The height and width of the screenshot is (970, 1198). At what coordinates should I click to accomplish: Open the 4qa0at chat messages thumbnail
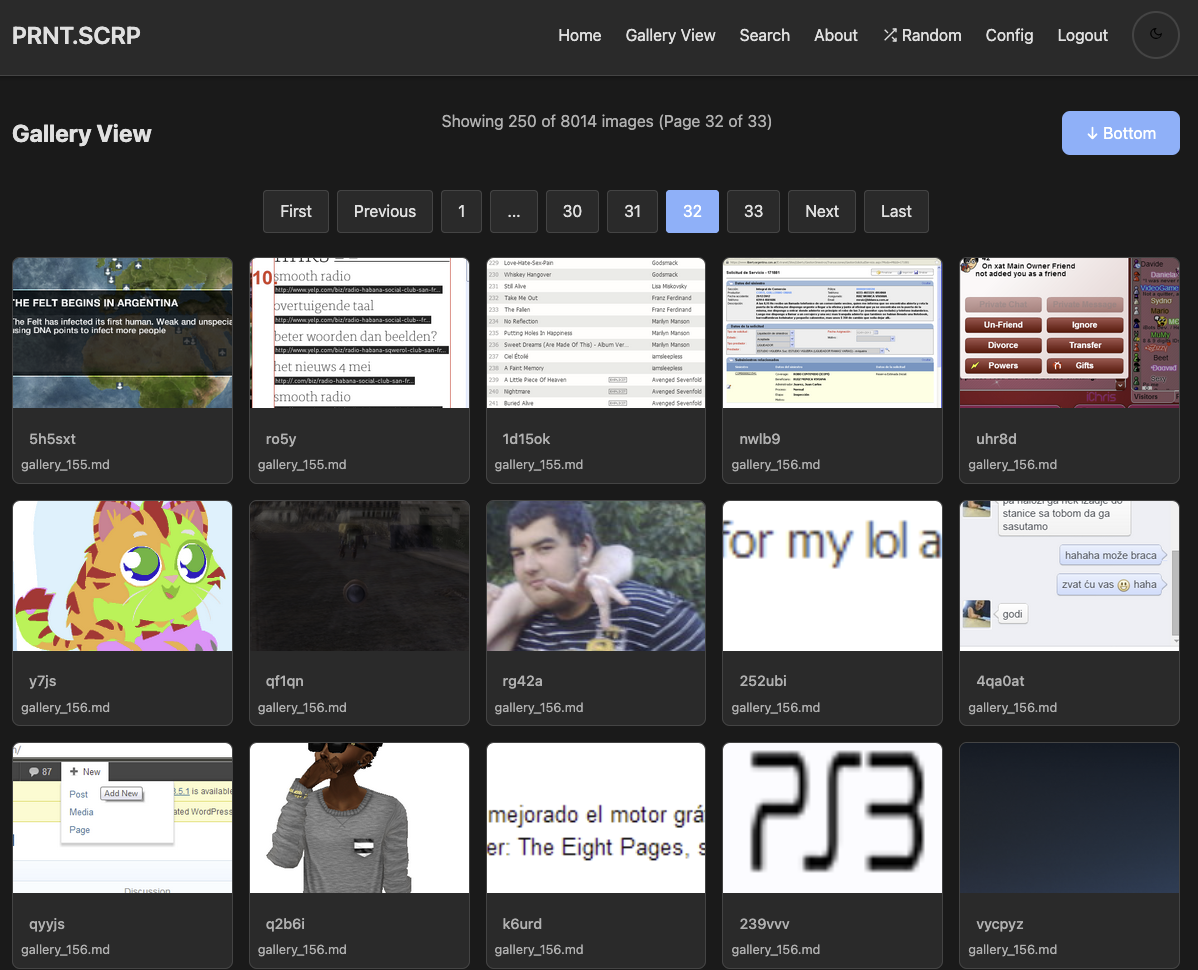coord(1070,576)
